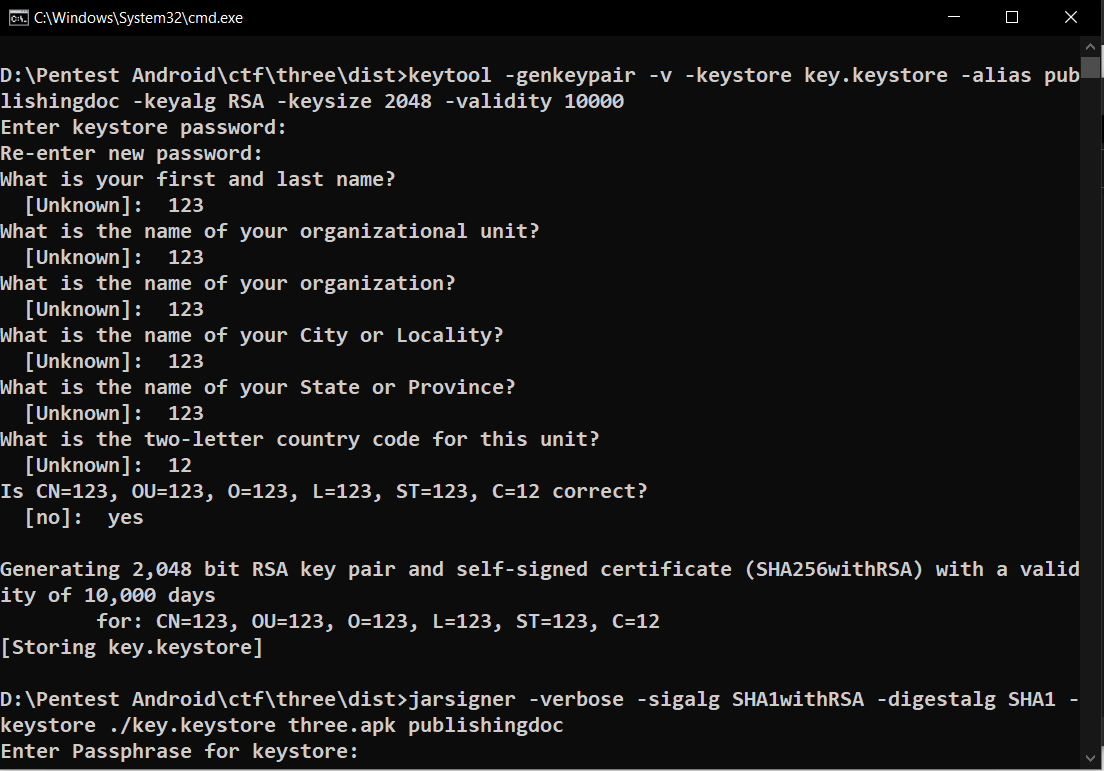Click the 'Generating 2,048 bit RSA' line

point(540,569)
